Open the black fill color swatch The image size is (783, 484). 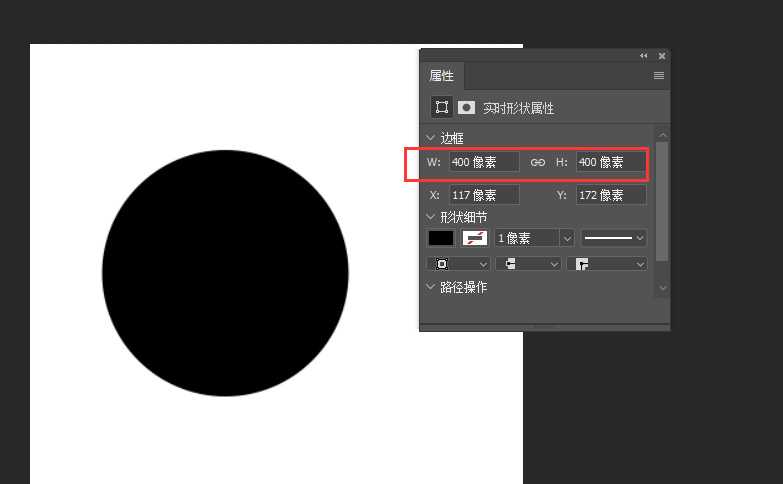[x=441, y=238]
